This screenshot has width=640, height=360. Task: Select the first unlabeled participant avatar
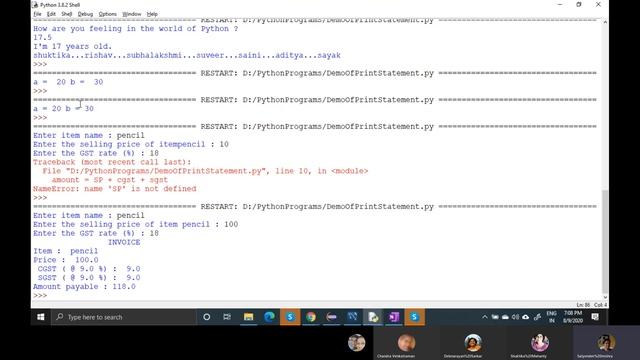pos(356,342)
